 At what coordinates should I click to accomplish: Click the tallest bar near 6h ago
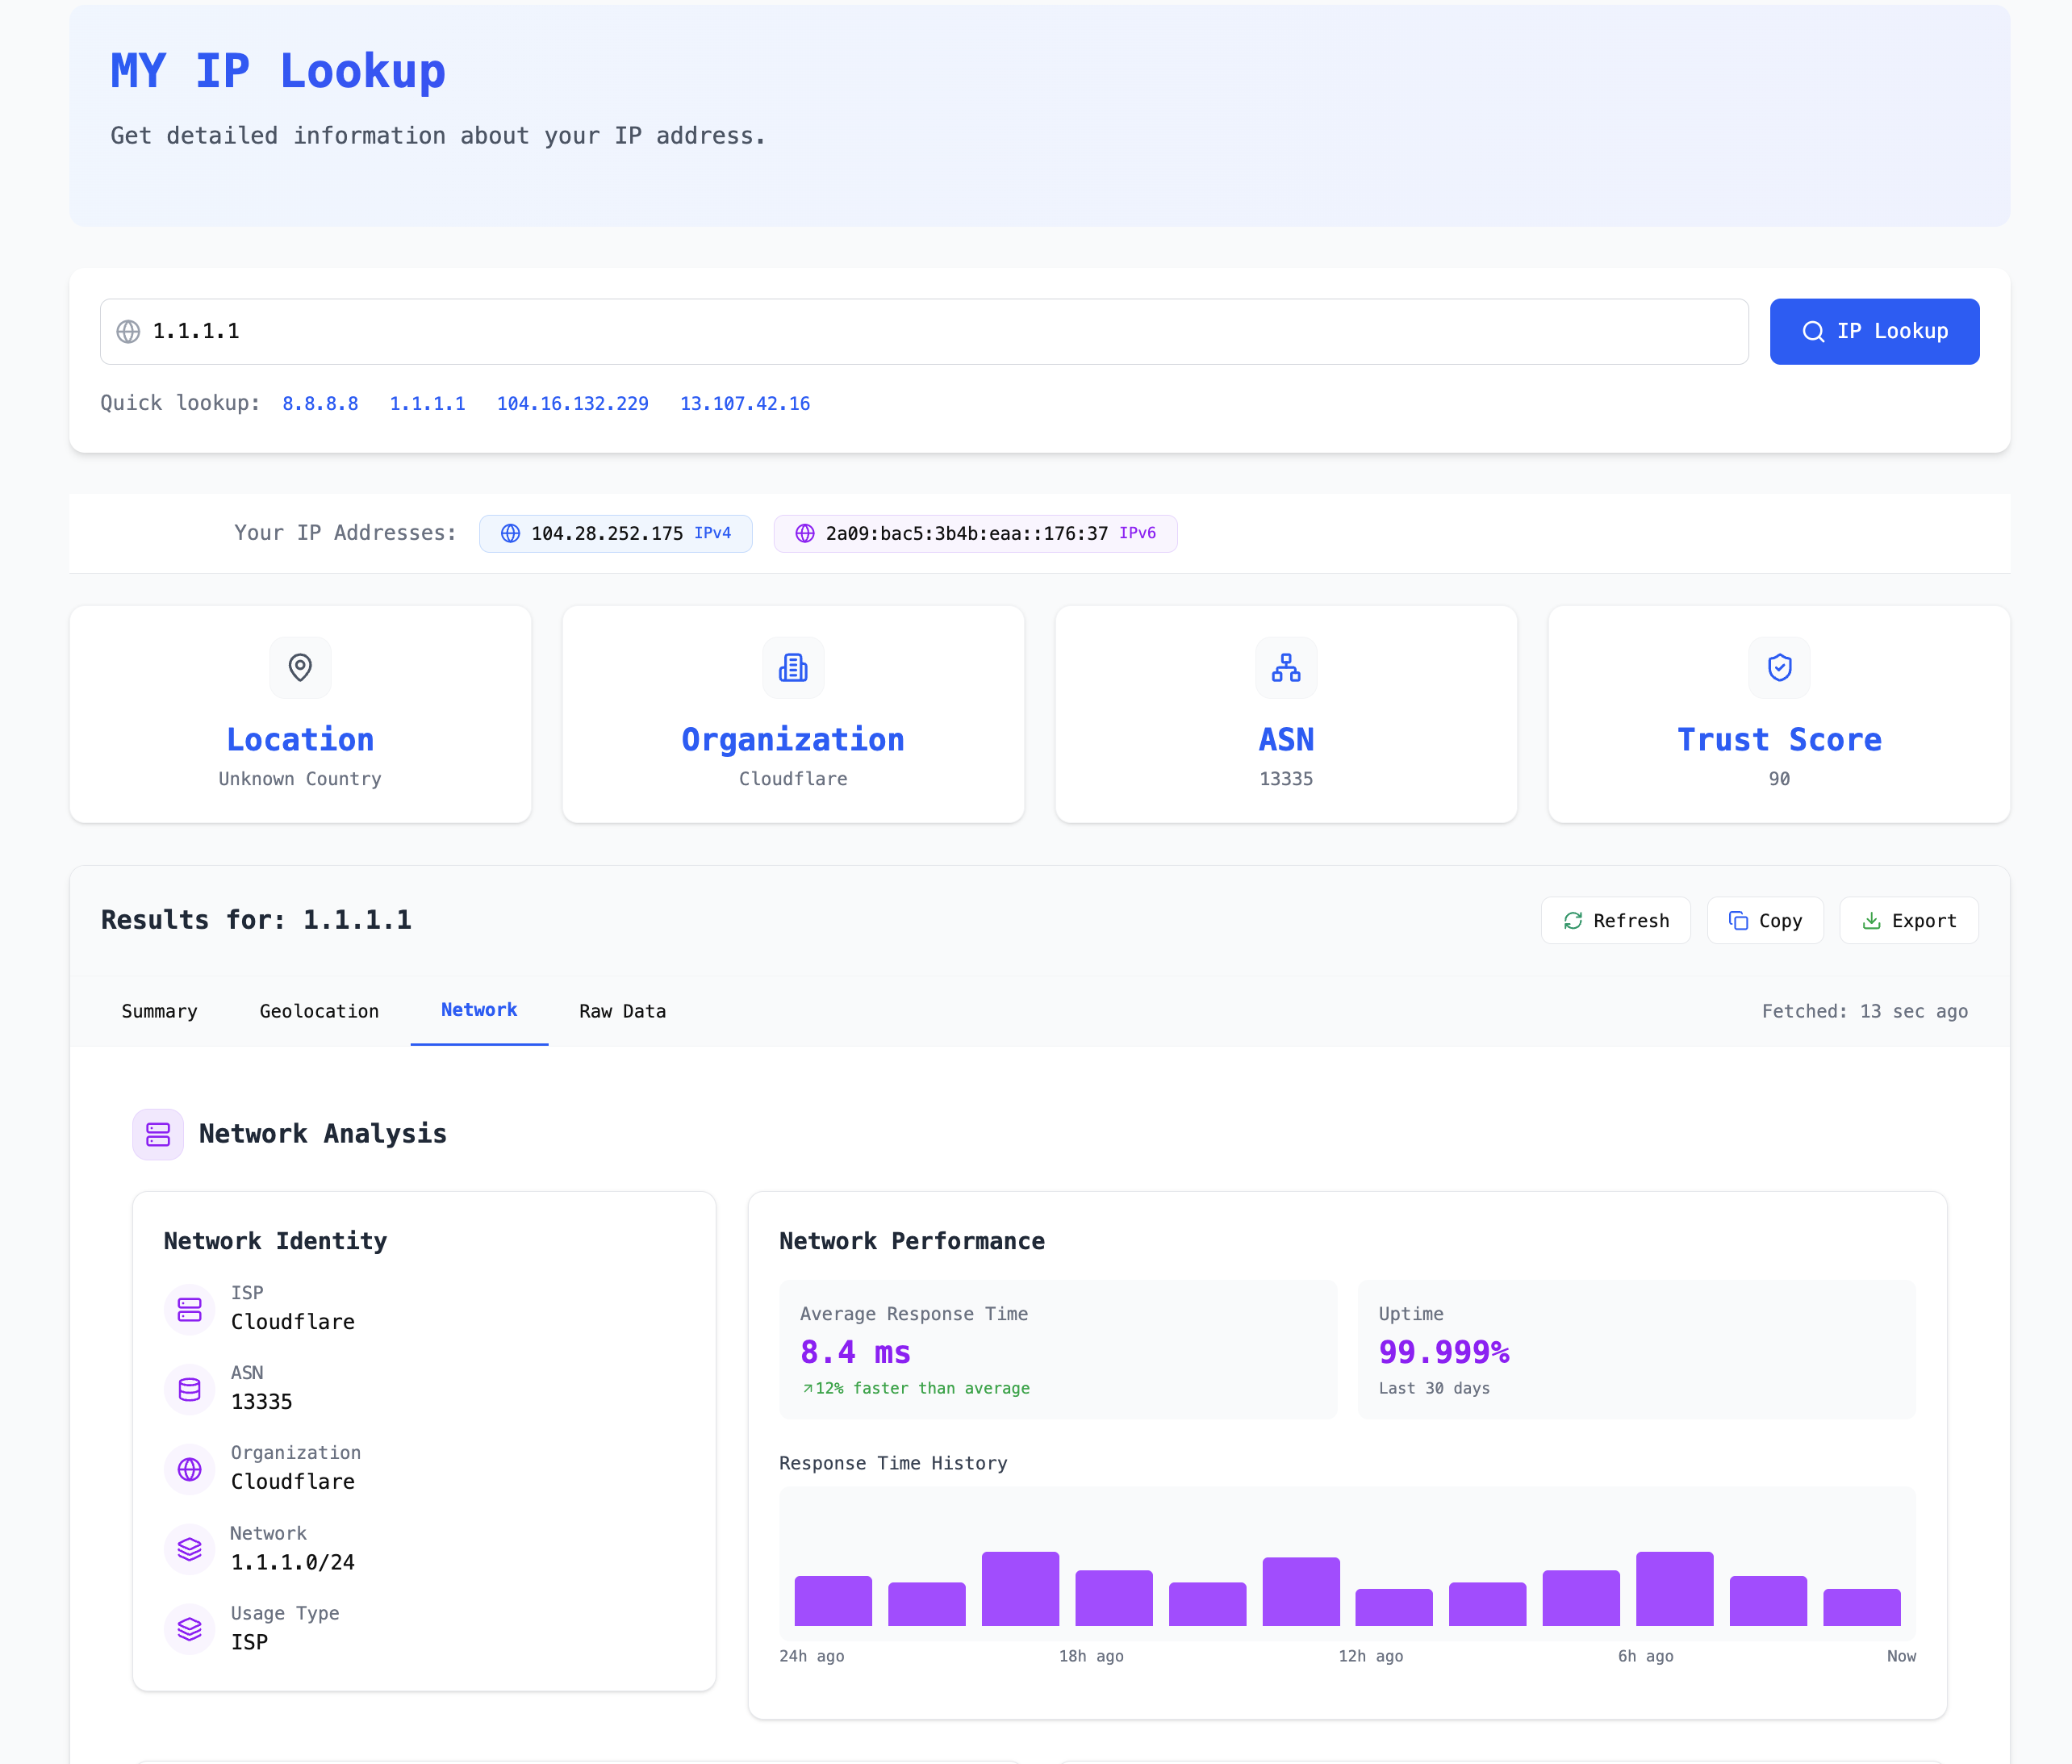coord(1674,1589)
